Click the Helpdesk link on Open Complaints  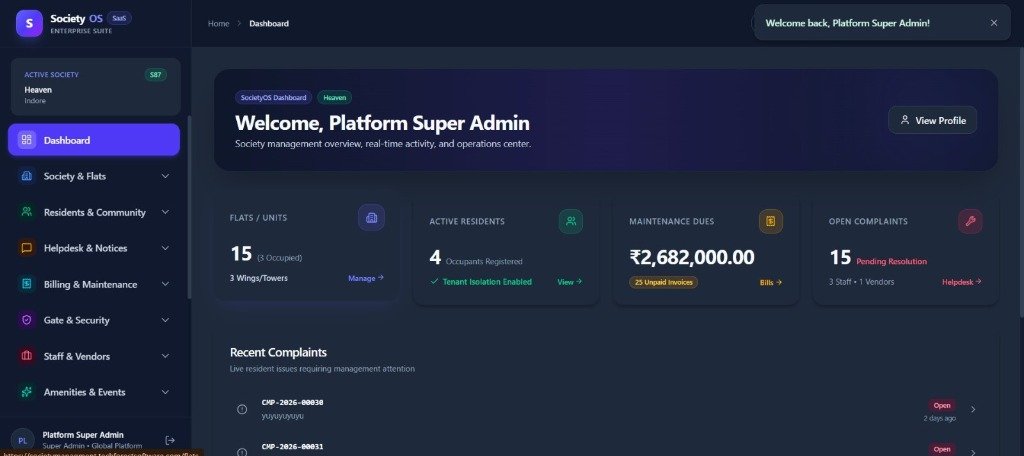tap(961, 282)
